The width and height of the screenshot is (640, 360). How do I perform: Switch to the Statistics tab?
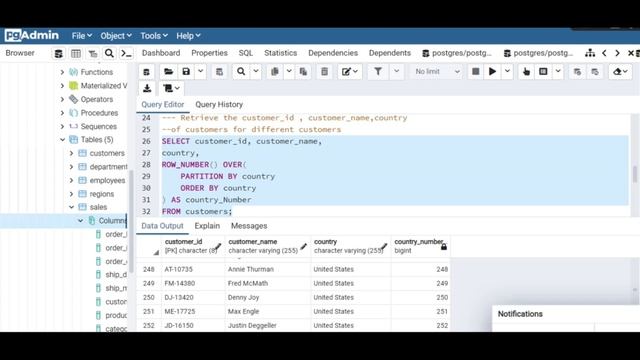point(280,53)
